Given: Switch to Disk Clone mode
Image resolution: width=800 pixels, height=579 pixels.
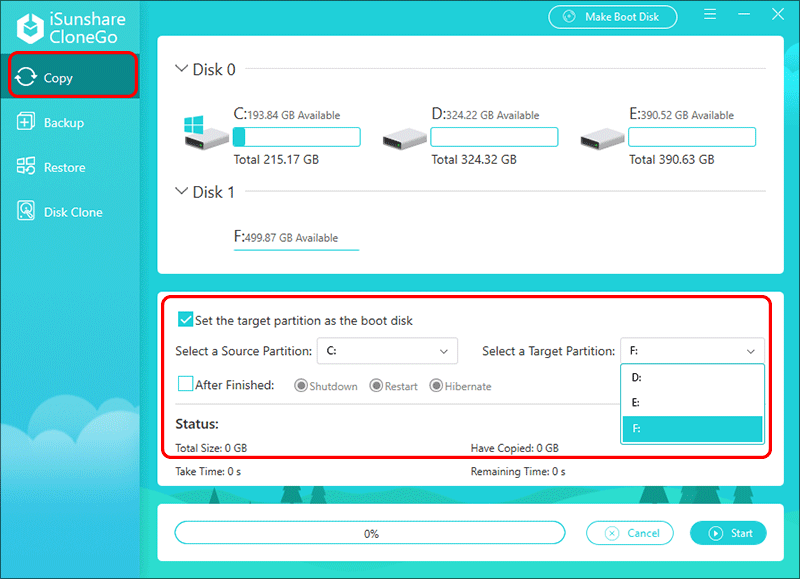Looking at the screenshot, I should click(70, 211).
